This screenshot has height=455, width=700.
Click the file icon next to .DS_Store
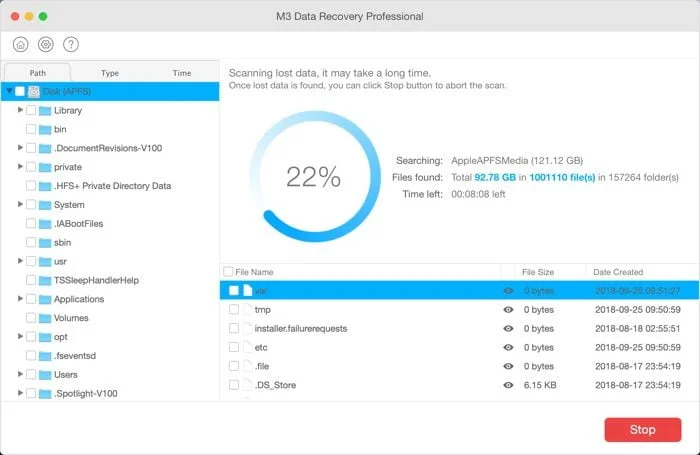[248, 385]
